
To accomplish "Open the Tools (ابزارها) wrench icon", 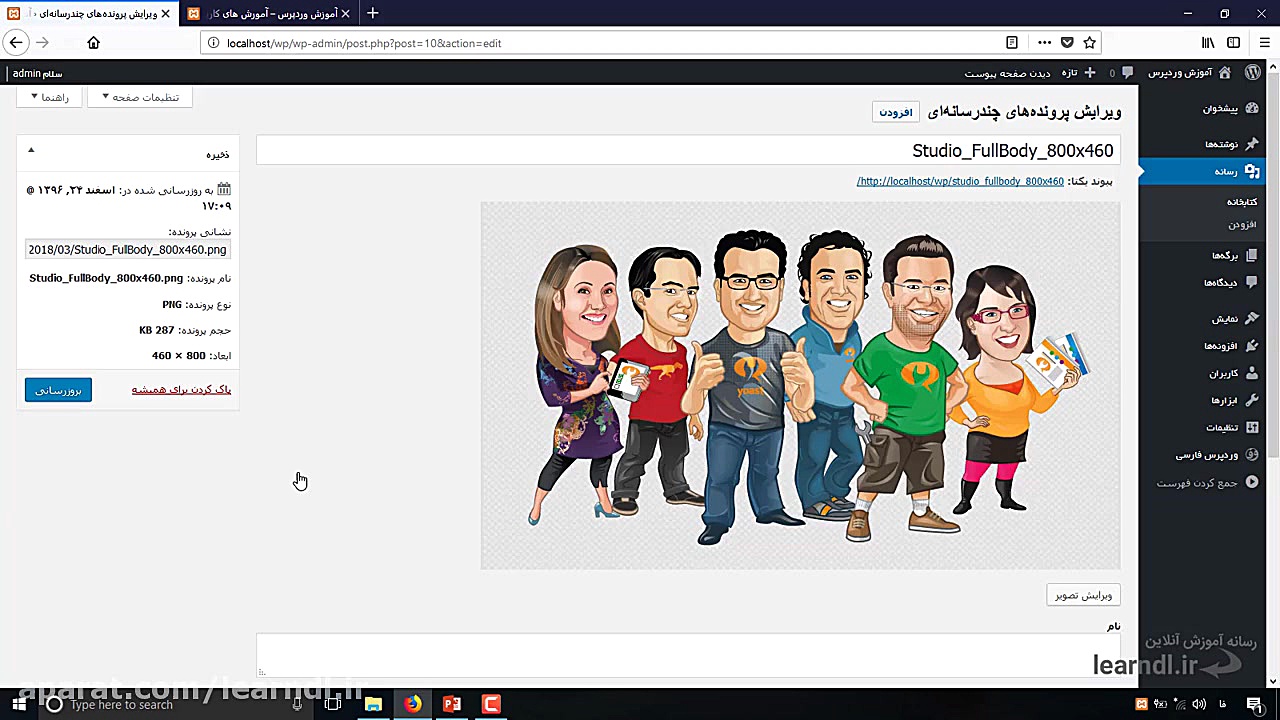I will (1252, 400).
